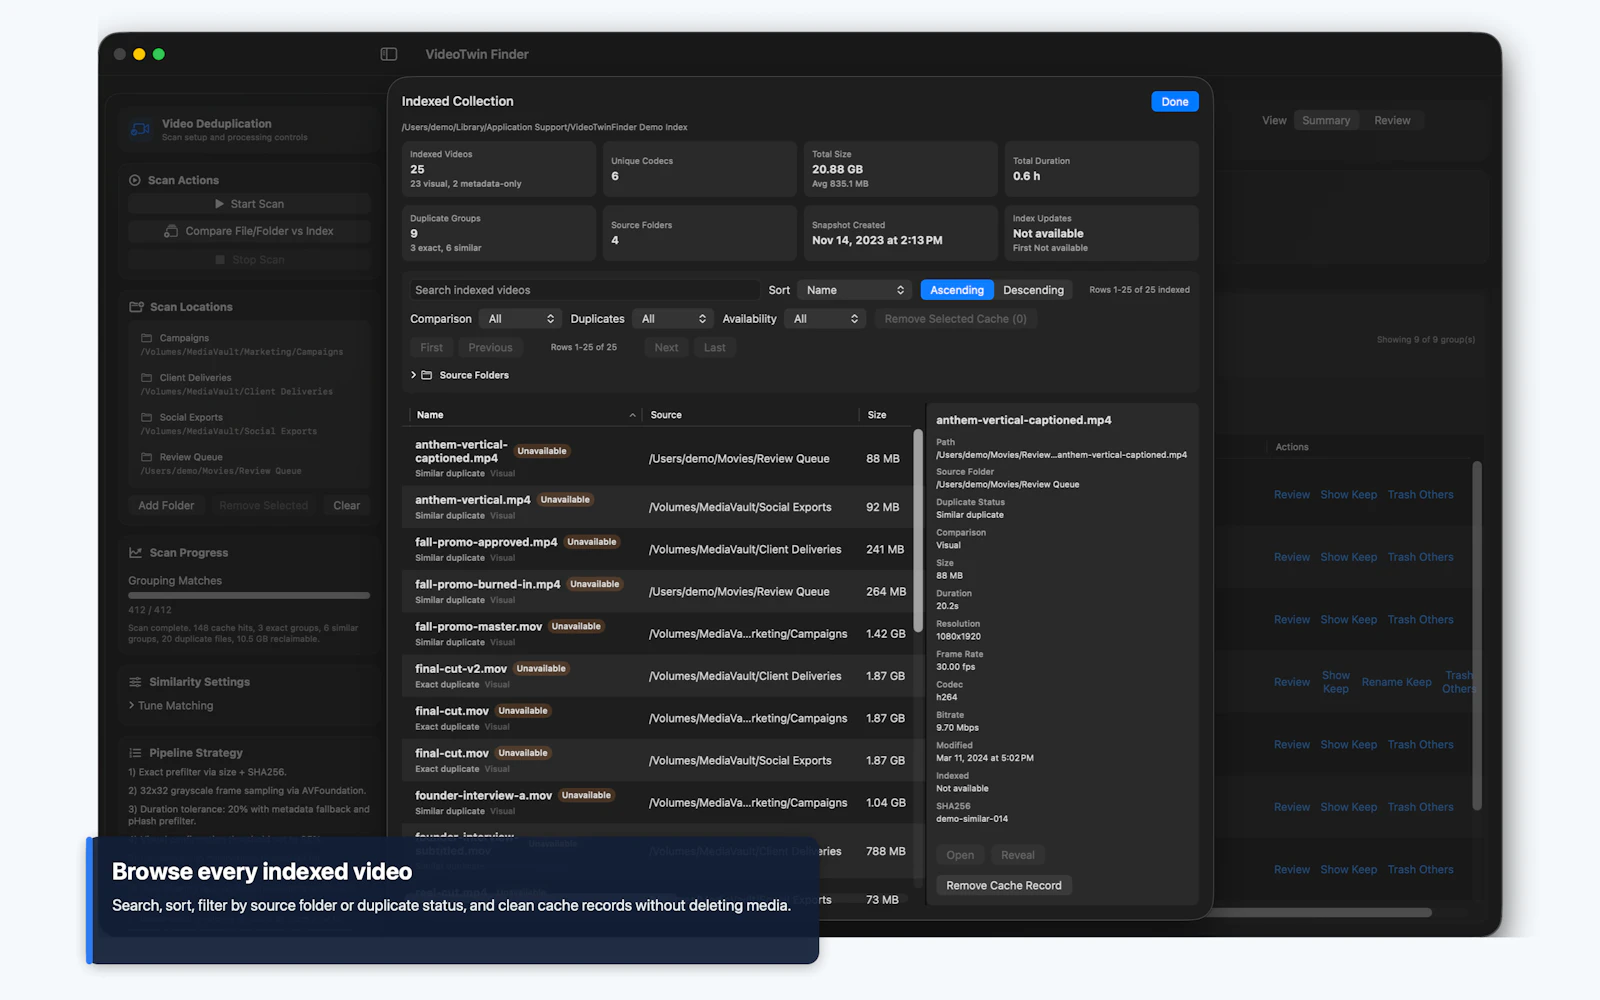Click the 241 MB size cell

click(x=885, y=550)
